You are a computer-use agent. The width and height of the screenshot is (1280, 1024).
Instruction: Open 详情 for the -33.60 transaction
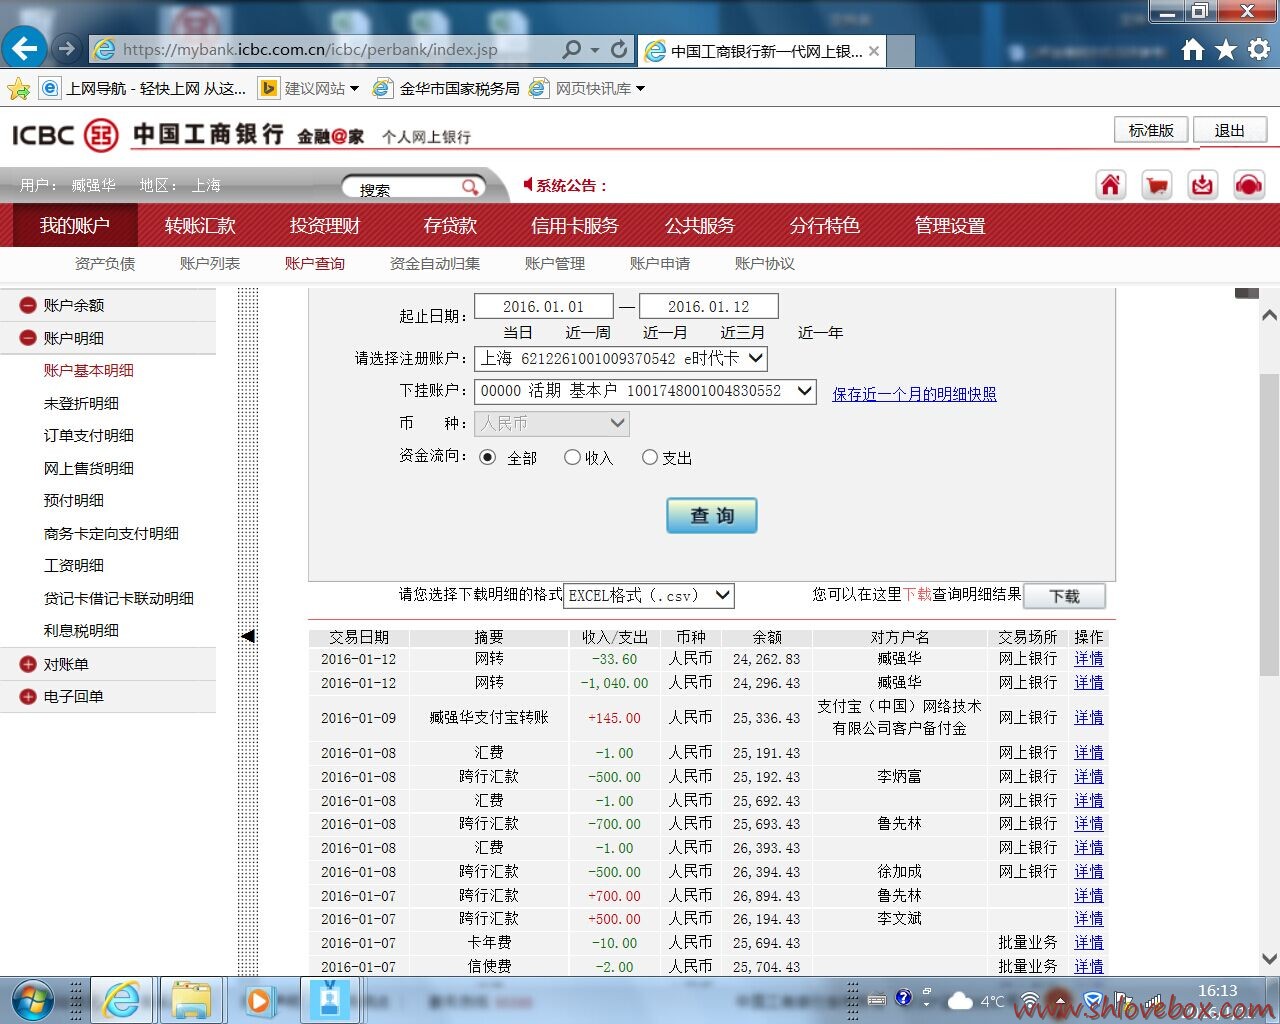(1089, 659)
